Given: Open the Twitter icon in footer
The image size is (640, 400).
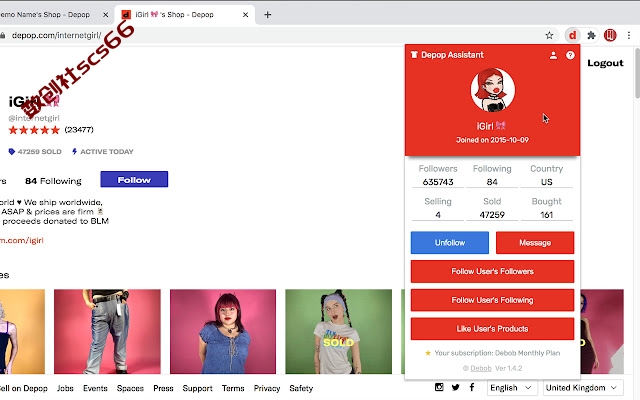Looking at the screenshot, I should click(456, 387).
